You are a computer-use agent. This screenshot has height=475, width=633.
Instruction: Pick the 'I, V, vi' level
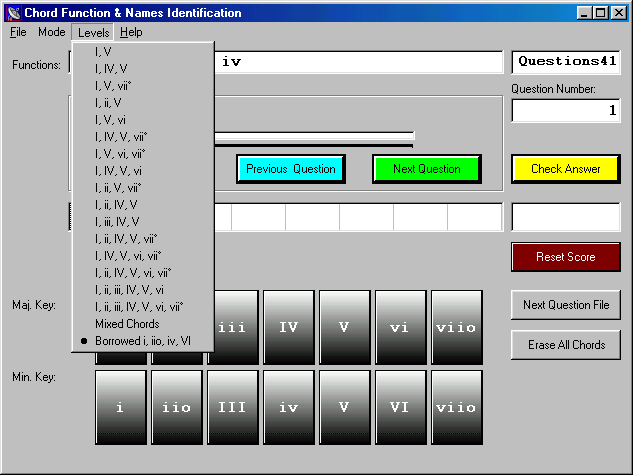143,120
